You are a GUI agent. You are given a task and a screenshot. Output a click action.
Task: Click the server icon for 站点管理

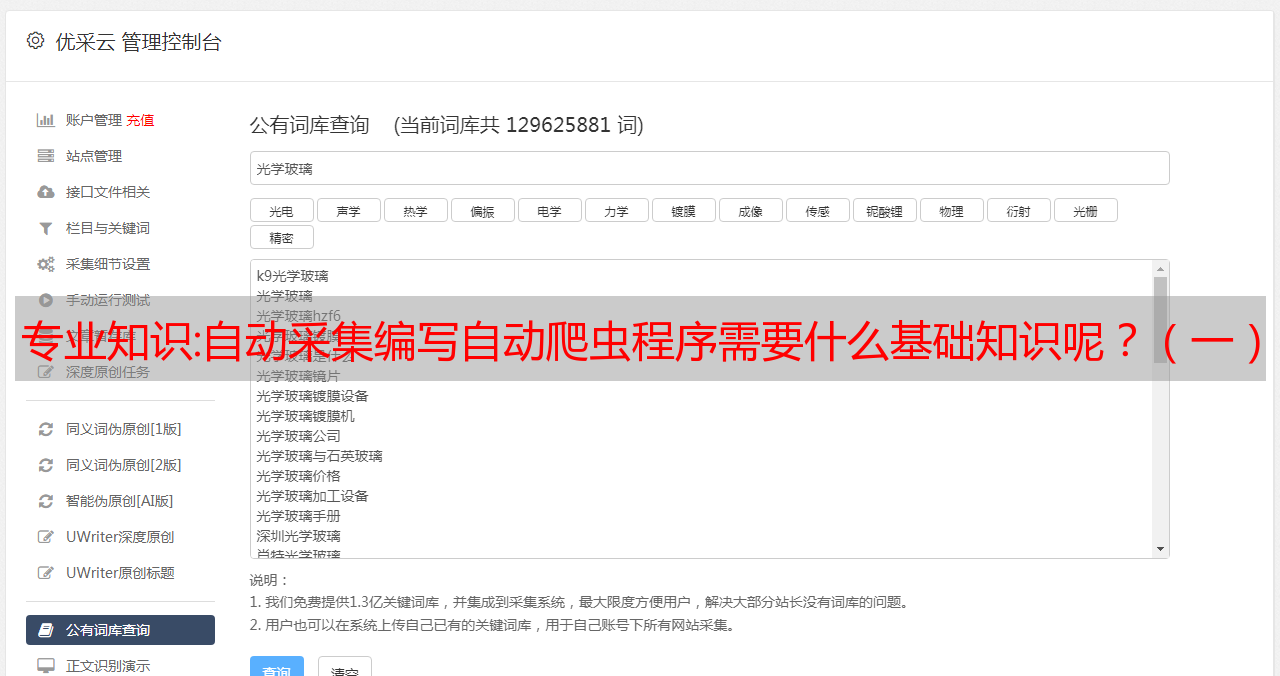point(45,156)
